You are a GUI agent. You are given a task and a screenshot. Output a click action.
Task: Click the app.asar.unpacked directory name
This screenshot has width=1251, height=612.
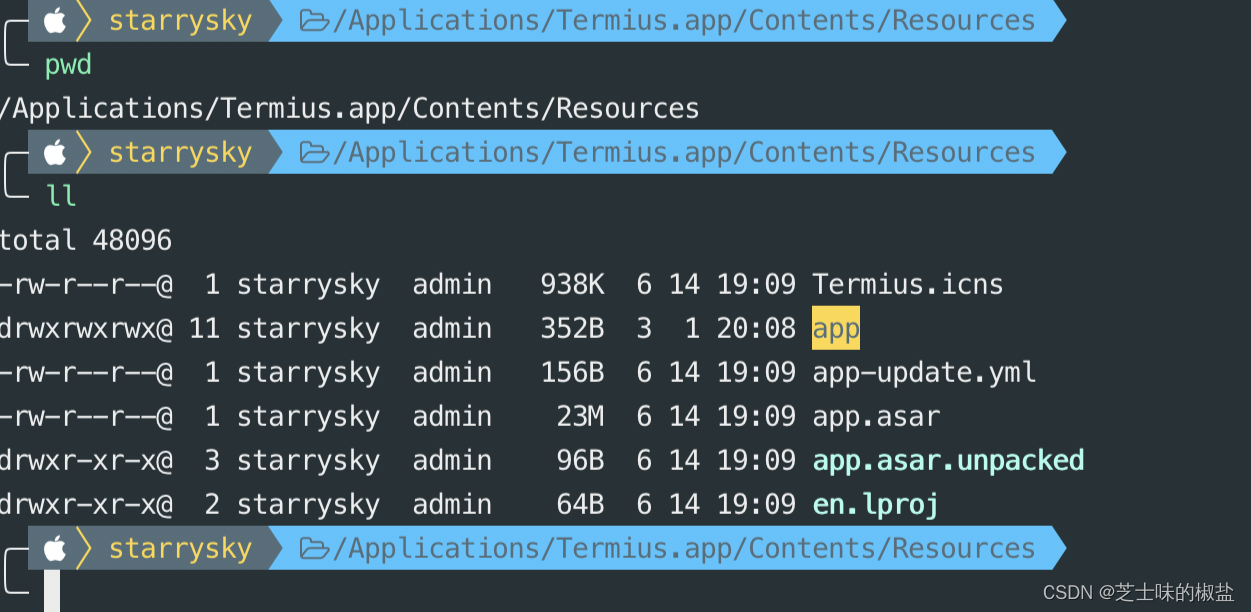[x=948, y=461]
